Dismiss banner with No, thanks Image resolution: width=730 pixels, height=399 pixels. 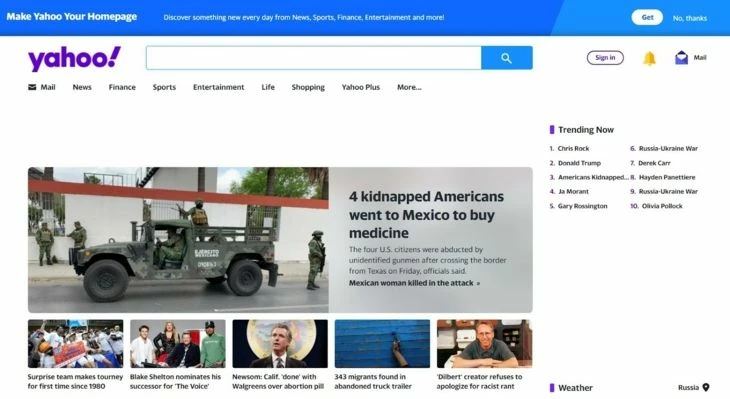(x=689, y=18)
